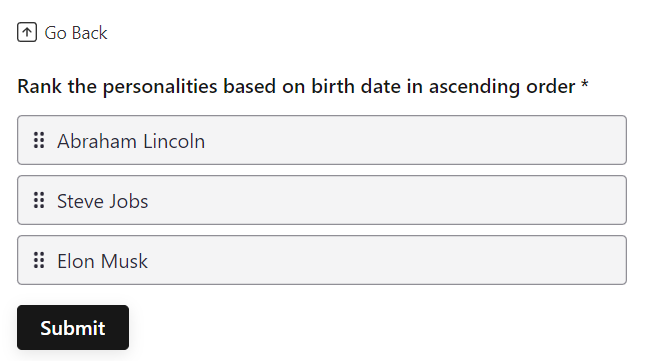Click empty area of the Abraham Lincoln row
This screenshot has width=645, height=361.
click(x=411, y=140)
